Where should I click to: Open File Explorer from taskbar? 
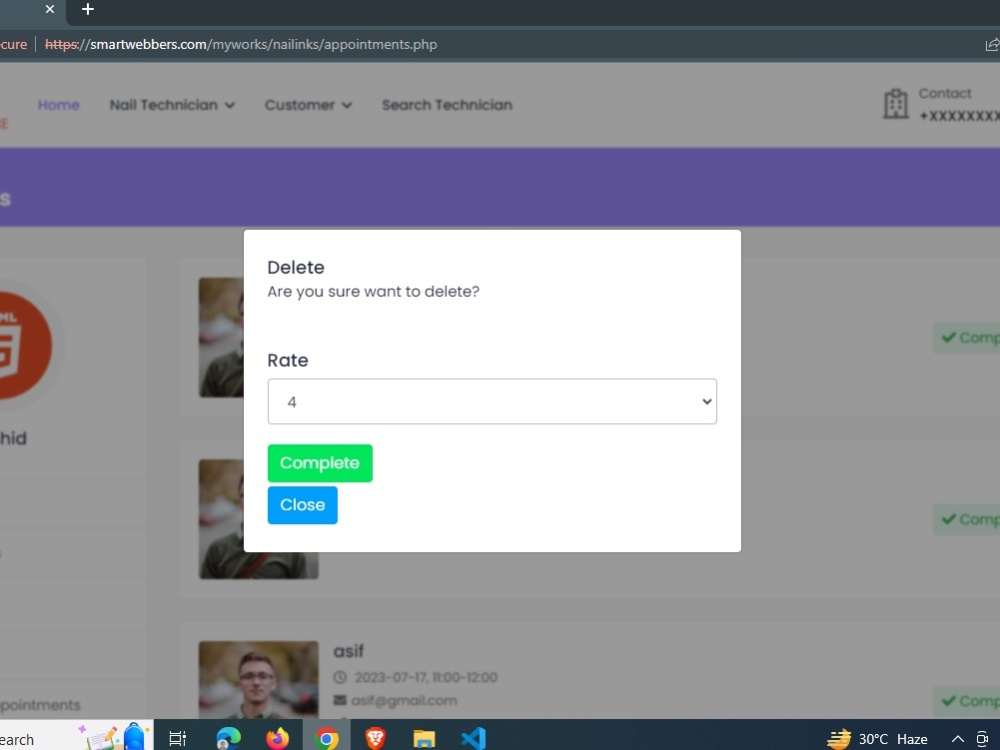pyautogui.click(x=424, y=739)
